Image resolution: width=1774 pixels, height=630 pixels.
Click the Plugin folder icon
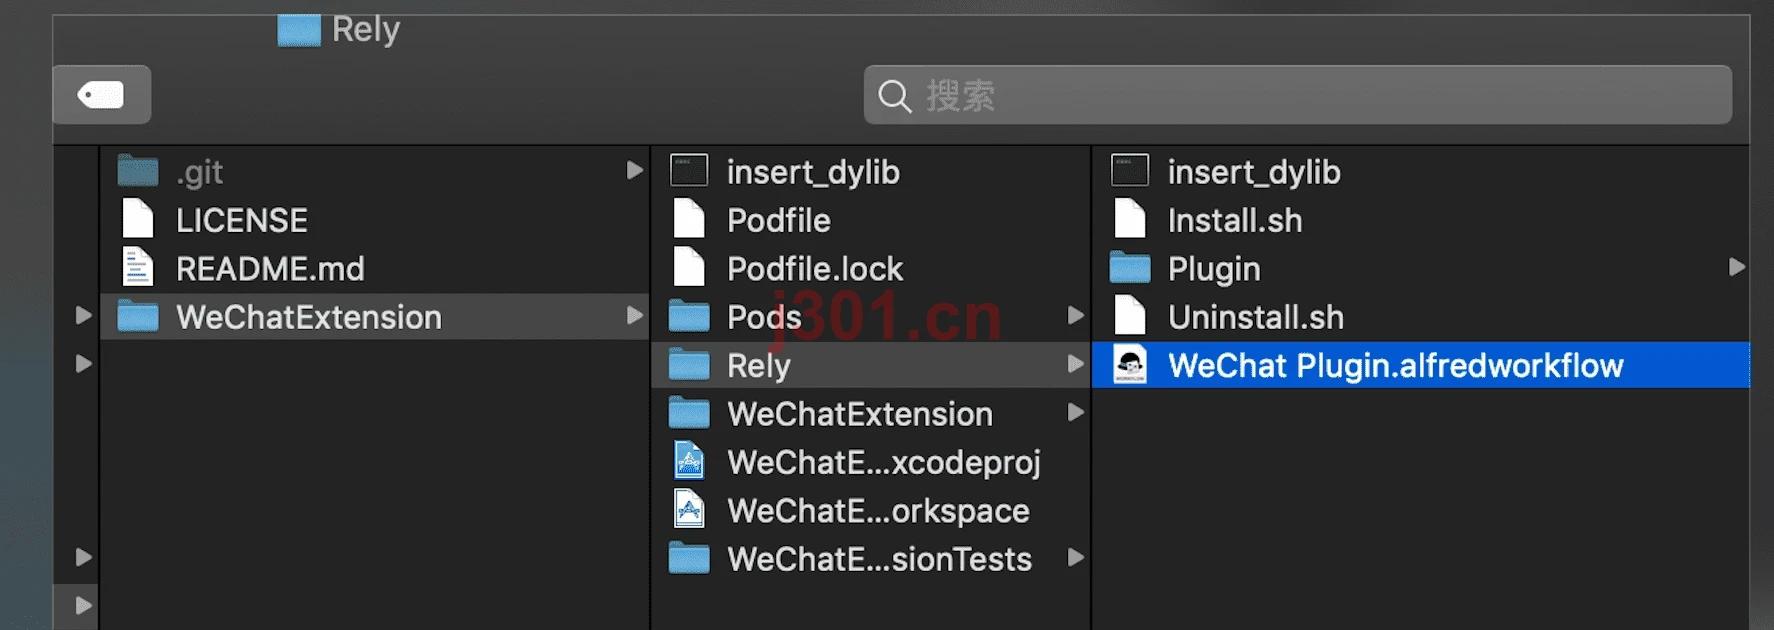1130,268
